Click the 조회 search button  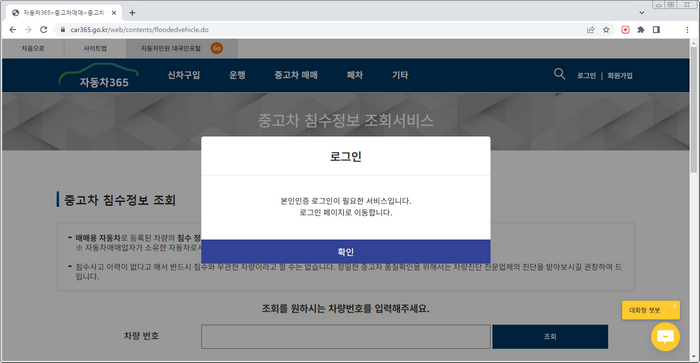coord(550,337)
